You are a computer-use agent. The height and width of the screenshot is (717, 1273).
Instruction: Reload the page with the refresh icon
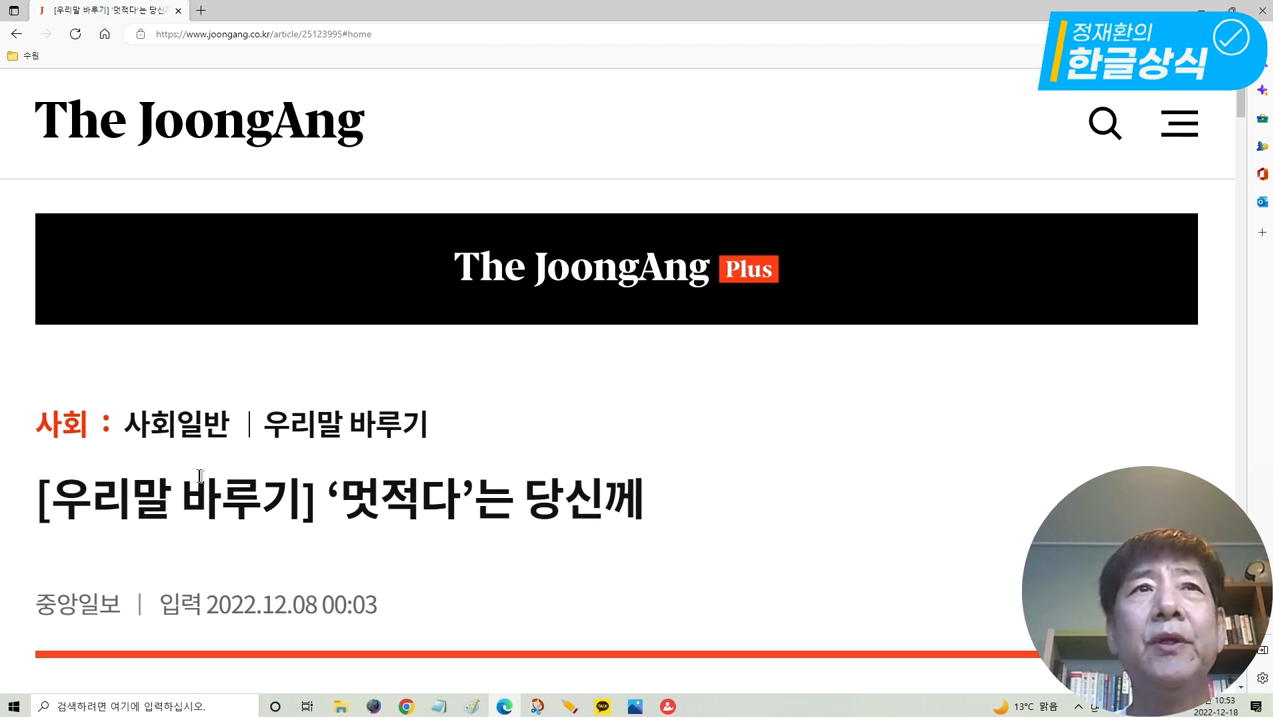(x=75, y=34)
